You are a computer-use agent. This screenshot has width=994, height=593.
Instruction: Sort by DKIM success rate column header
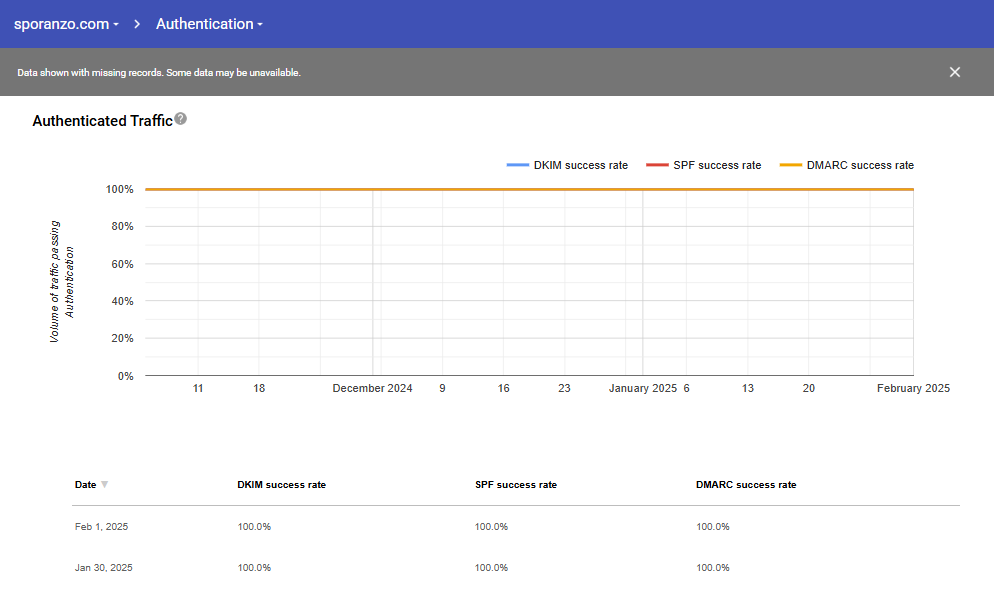click(x=281, y=485)
